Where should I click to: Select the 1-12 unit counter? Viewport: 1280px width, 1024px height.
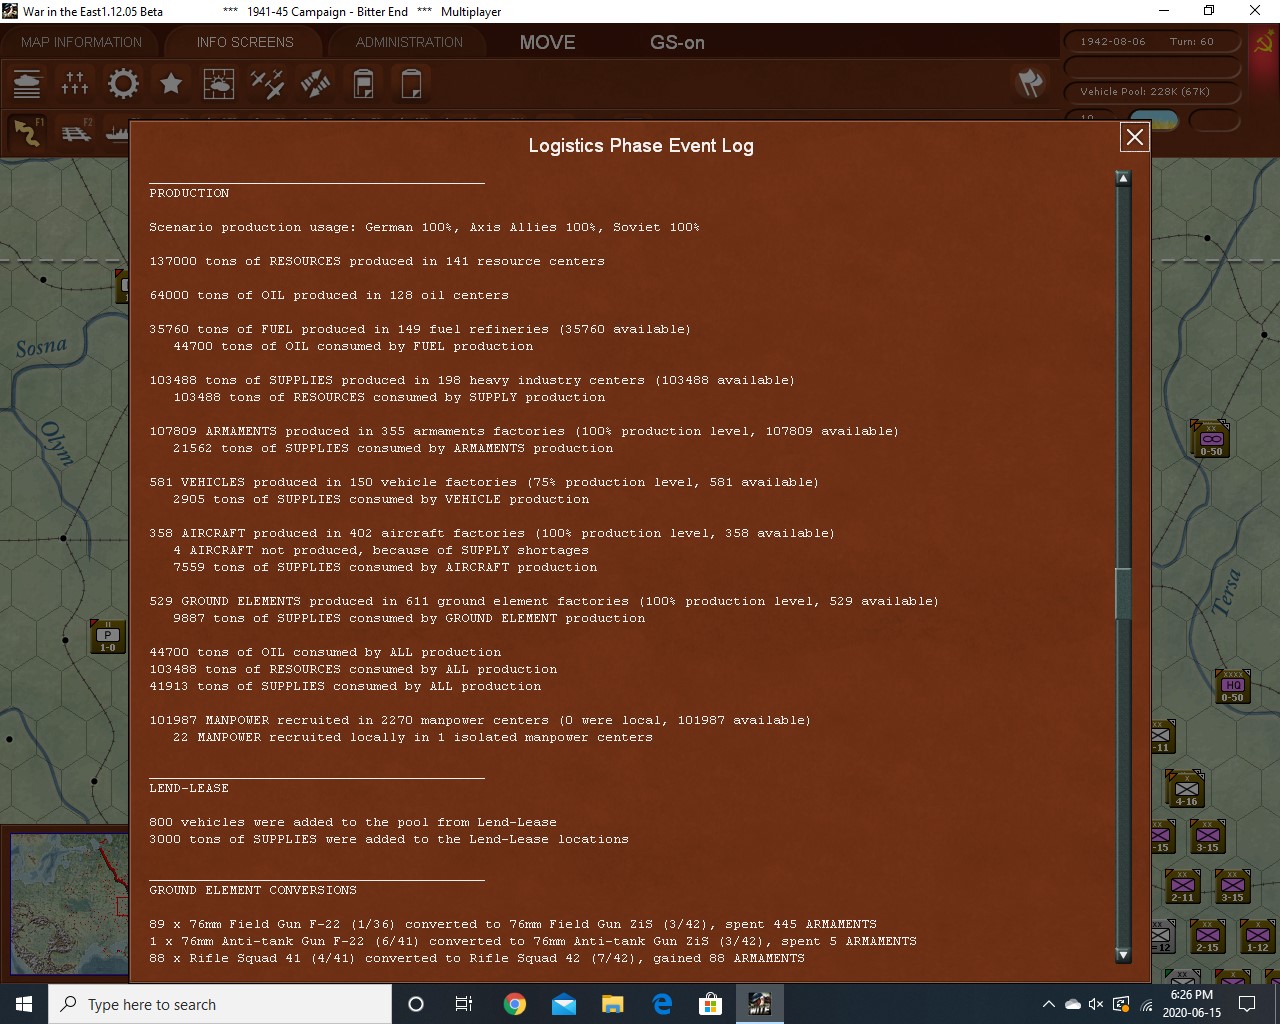(1257, 936)
